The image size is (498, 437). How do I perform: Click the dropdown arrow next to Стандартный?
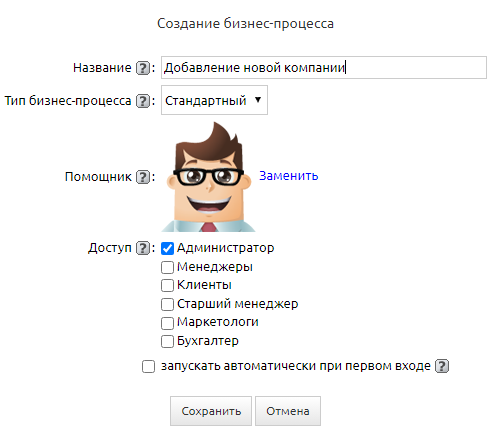(258, 100)
